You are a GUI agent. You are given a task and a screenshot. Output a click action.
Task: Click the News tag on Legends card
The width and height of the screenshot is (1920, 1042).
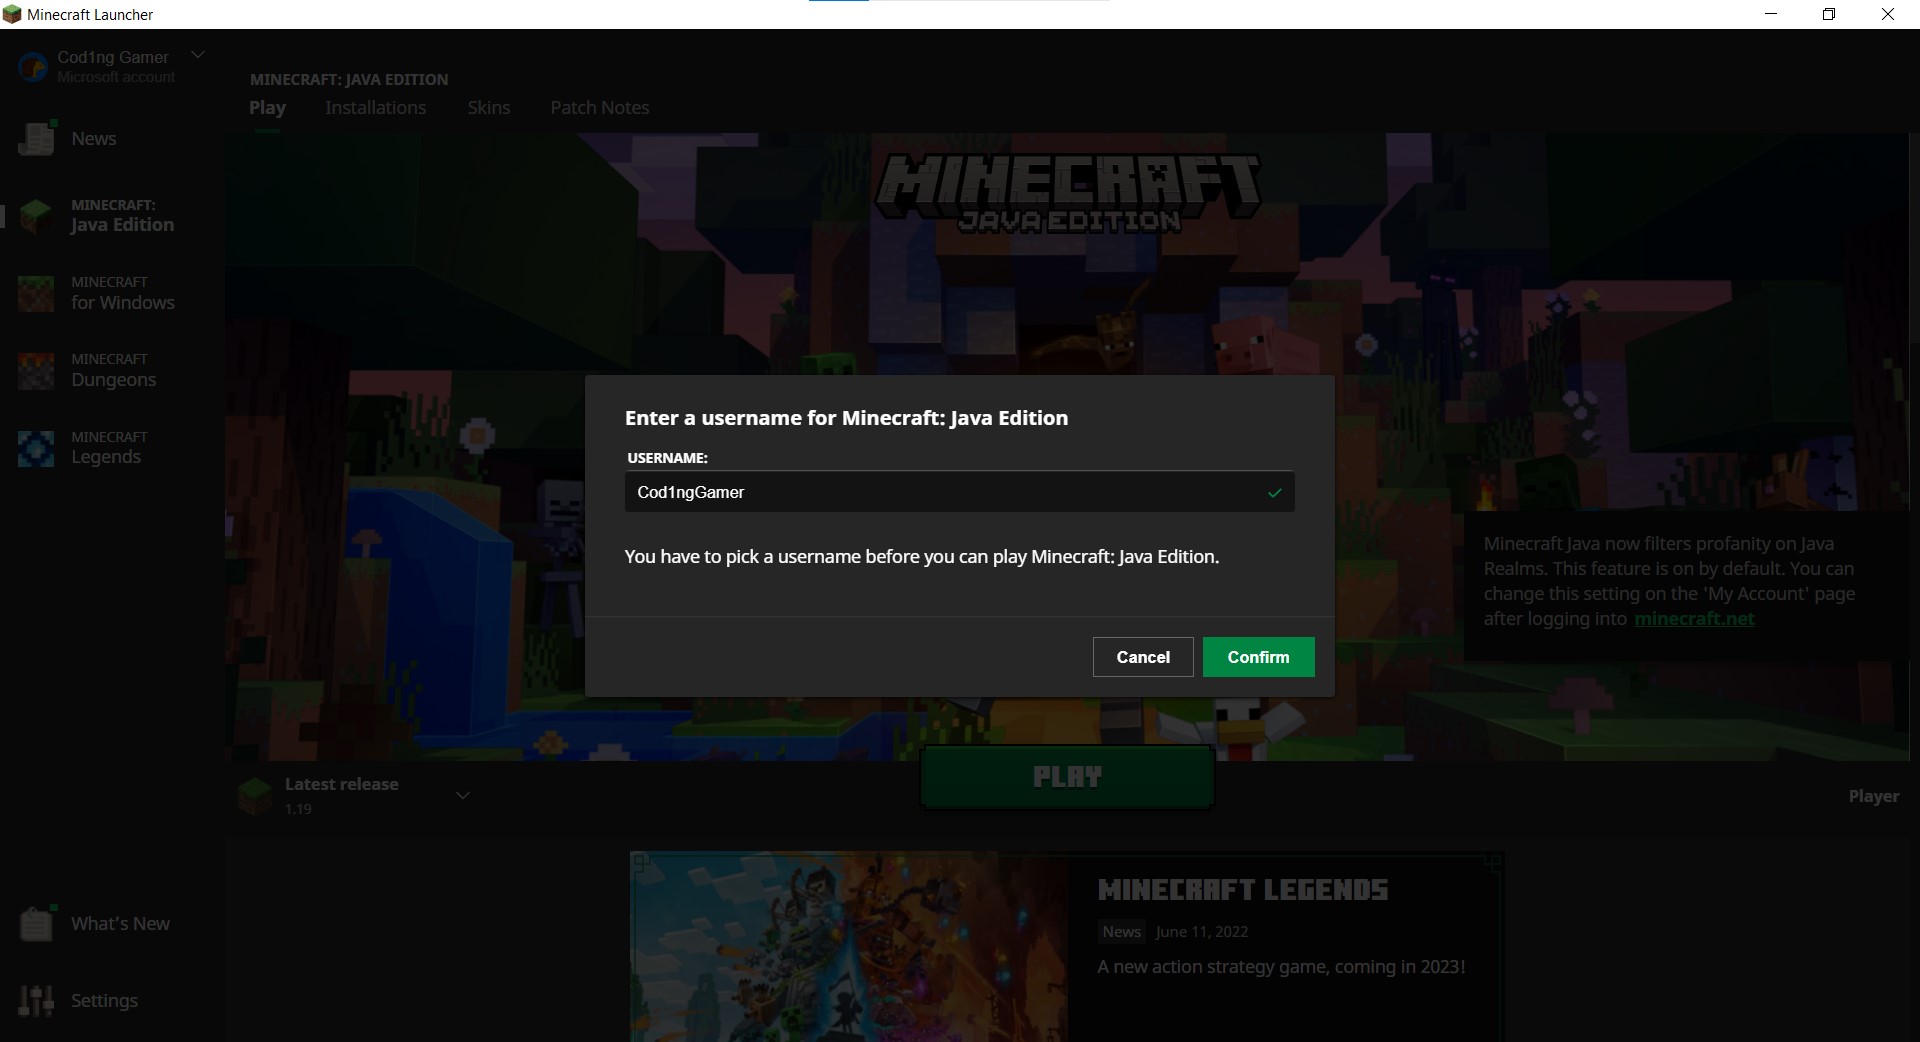pos(1121,932)
